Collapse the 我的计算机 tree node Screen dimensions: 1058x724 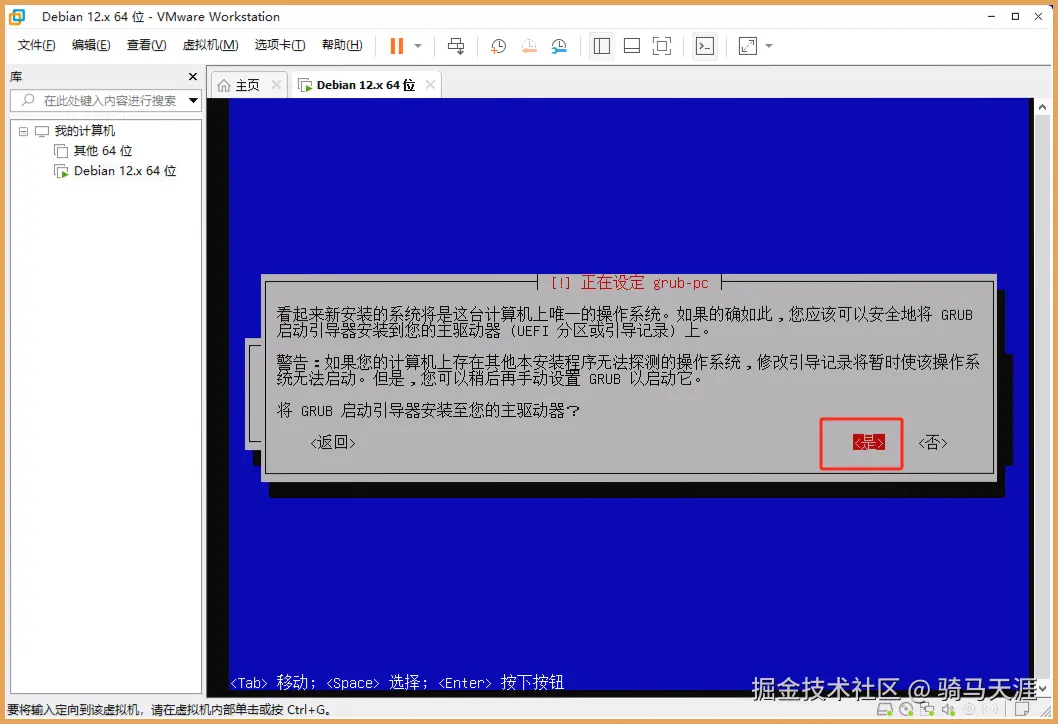coord(22,130)
